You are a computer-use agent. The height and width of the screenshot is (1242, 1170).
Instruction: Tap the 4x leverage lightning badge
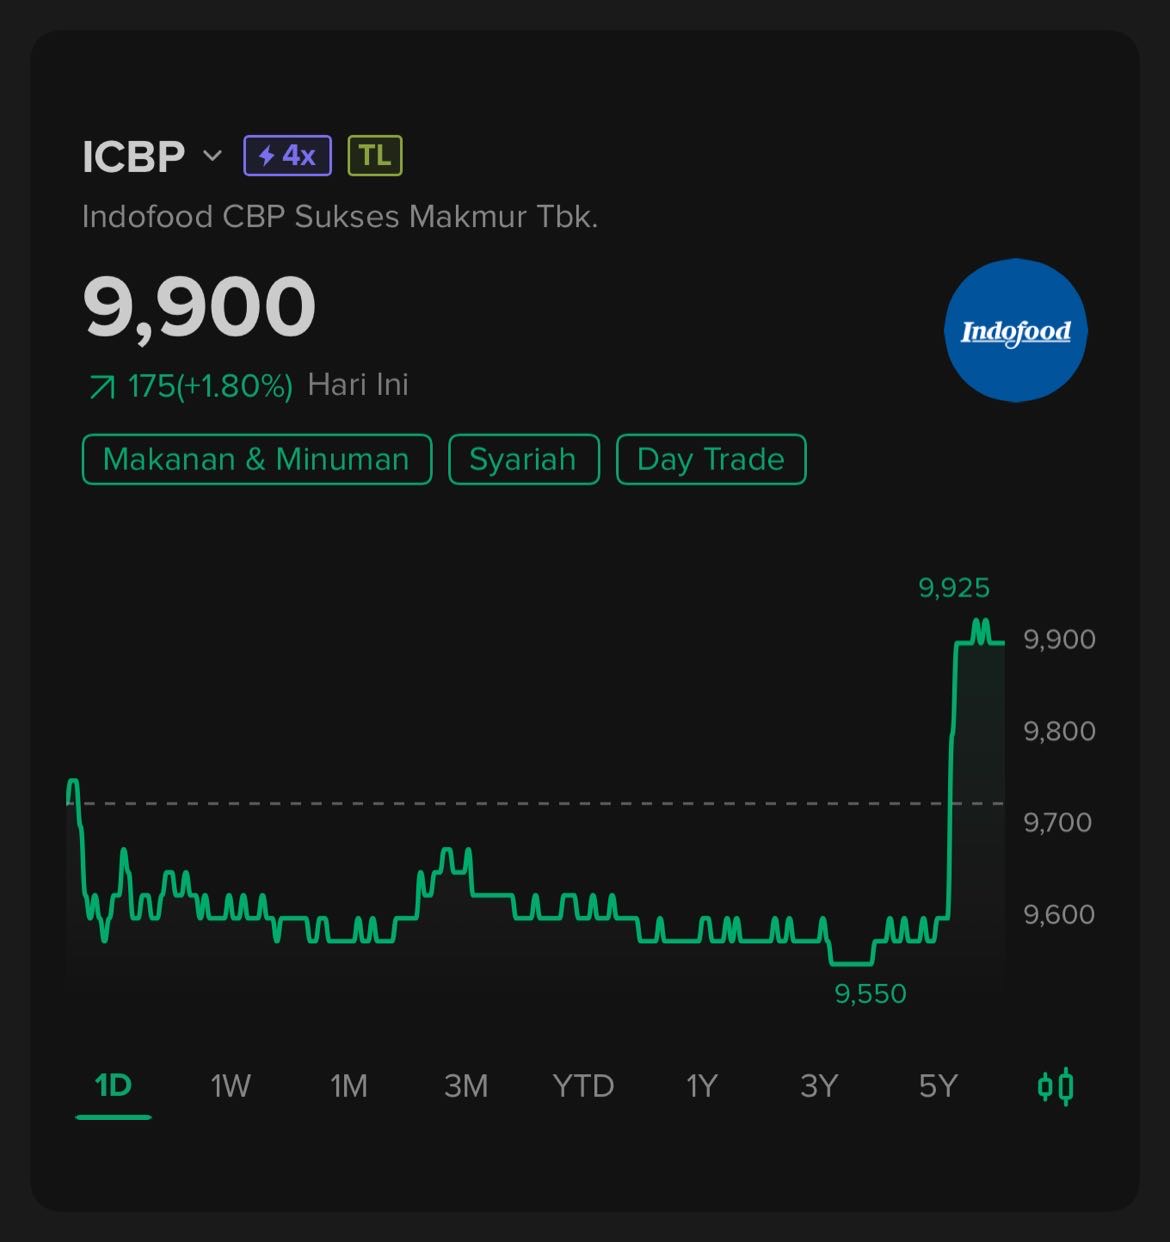[287, 156]
